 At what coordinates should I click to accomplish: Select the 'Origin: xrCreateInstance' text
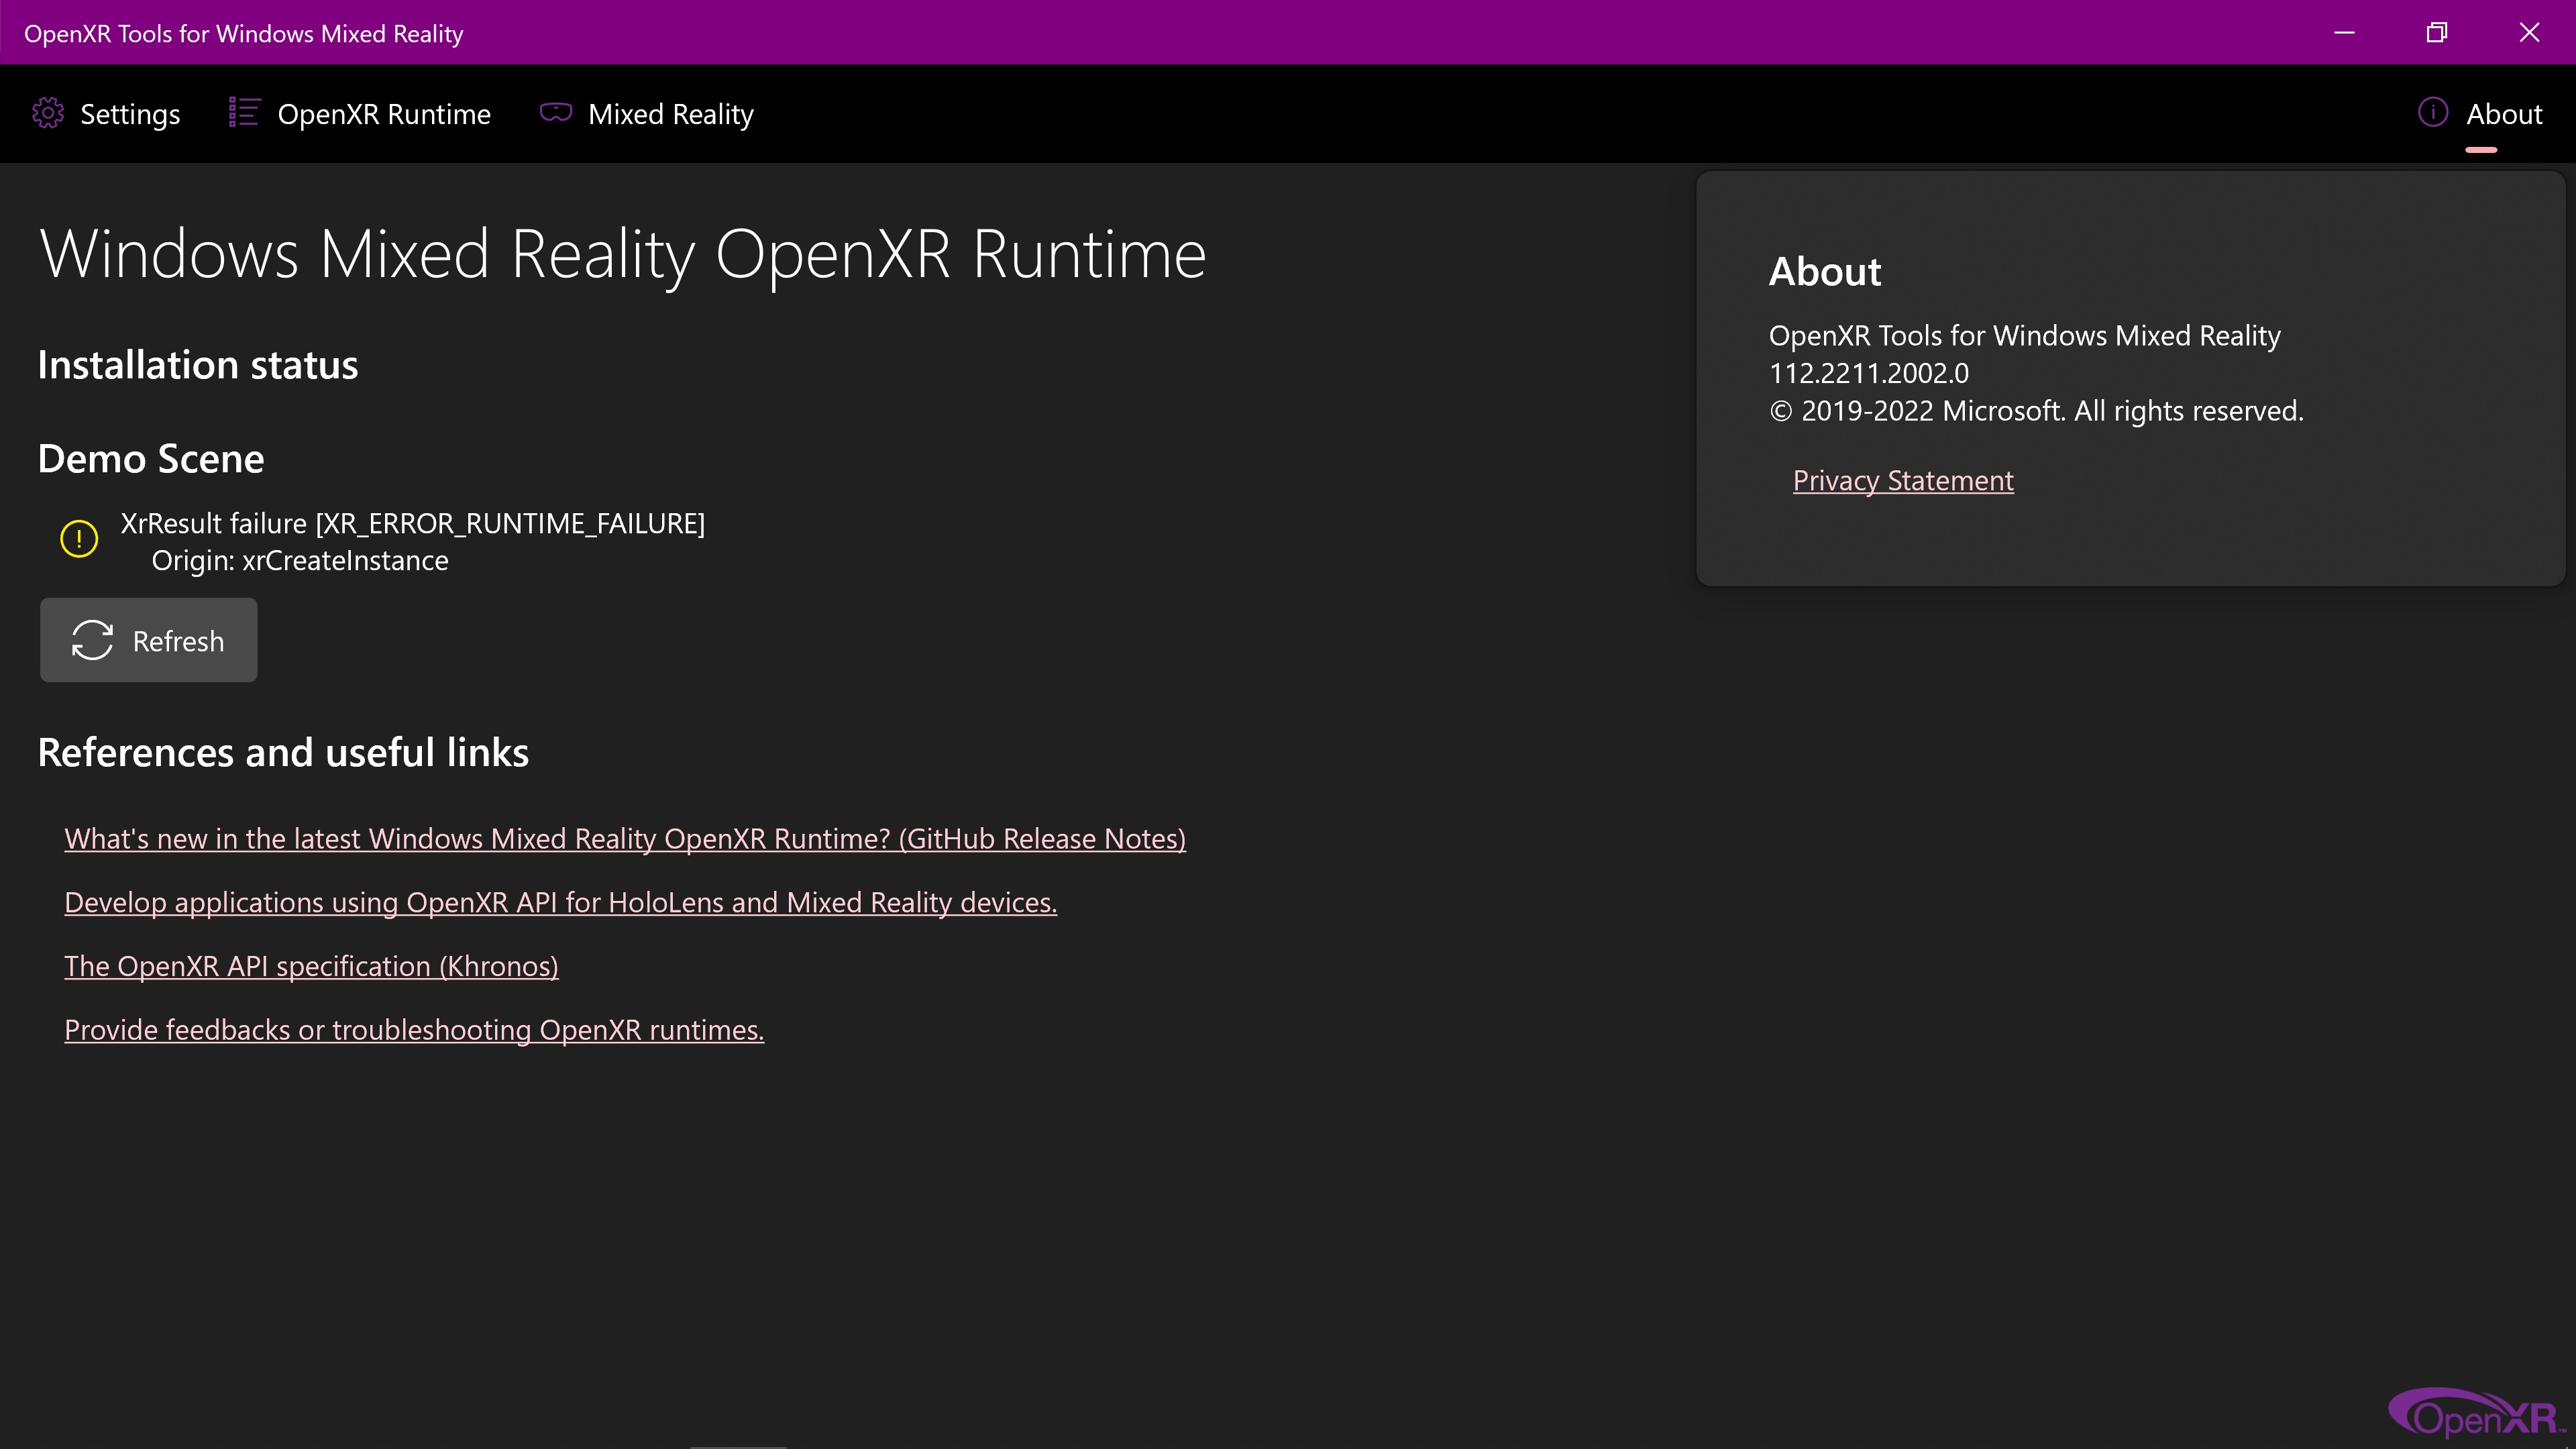[300, 561]
